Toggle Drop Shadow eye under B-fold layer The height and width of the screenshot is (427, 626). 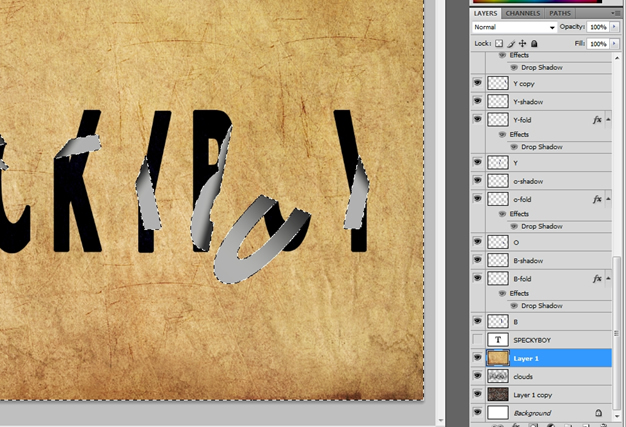pos(514,306)
